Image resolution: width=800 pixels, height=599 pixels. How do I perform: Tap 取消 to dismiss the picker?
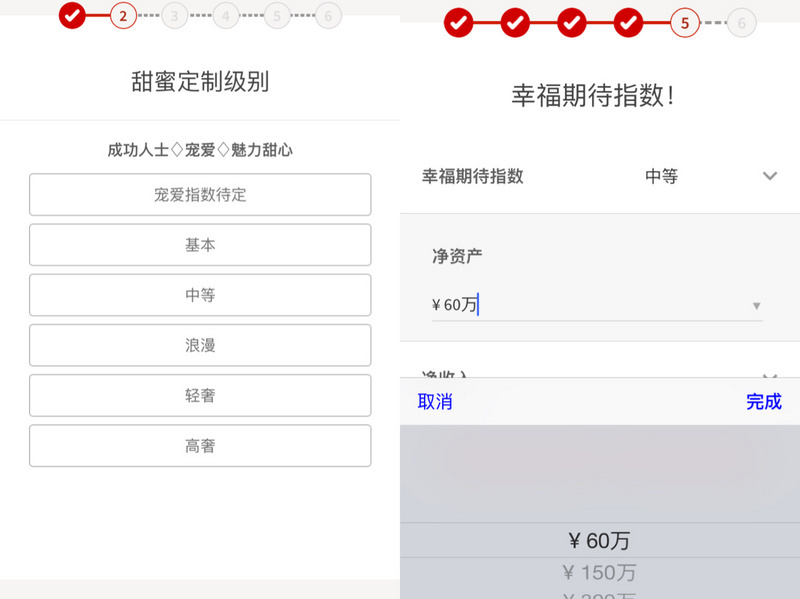click(x=435, y=402)
